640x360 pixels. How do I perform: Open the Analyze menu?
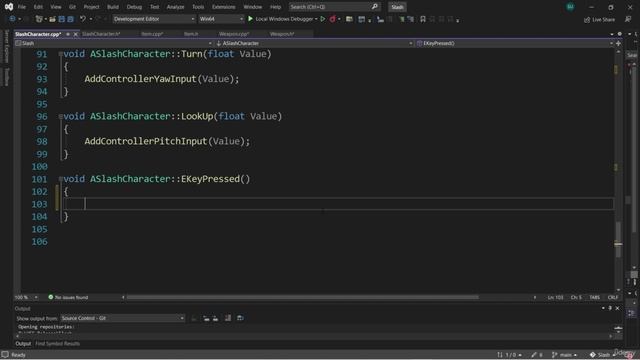tap(176, 7)
